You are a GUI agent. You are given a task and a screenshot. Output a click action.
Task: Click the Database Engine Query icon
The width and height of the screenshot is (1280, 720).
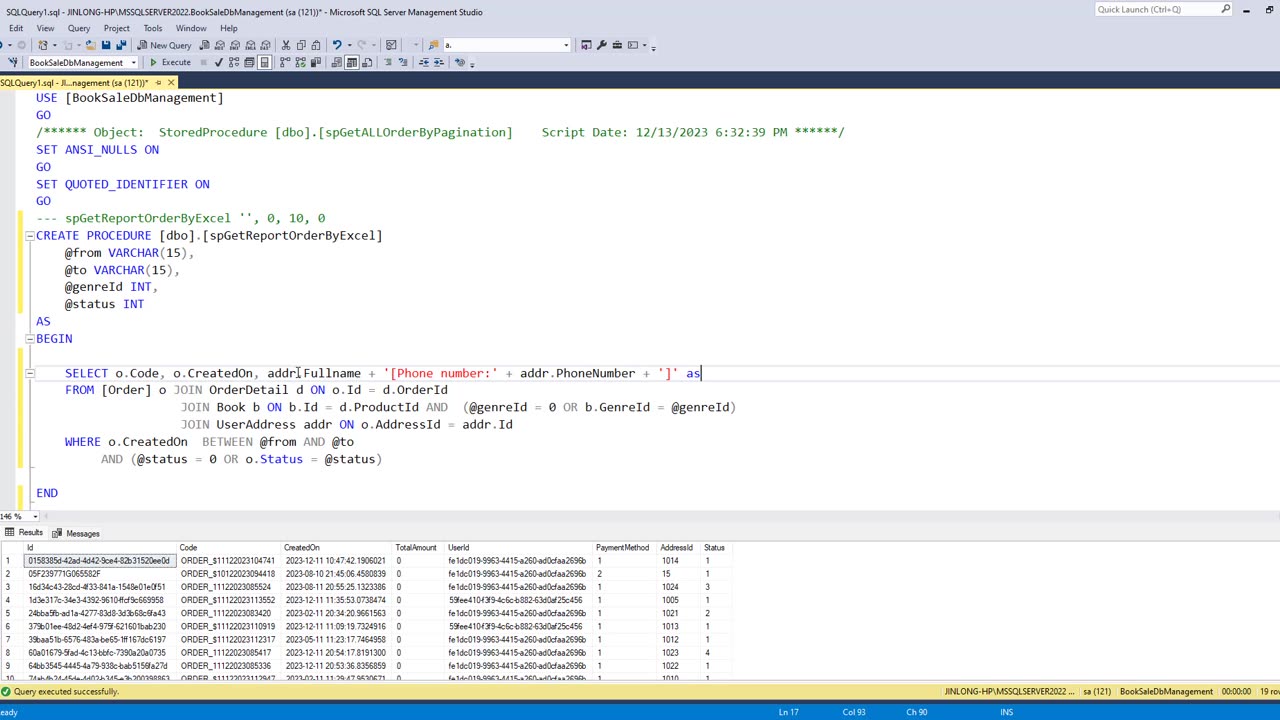pos(206,45)
